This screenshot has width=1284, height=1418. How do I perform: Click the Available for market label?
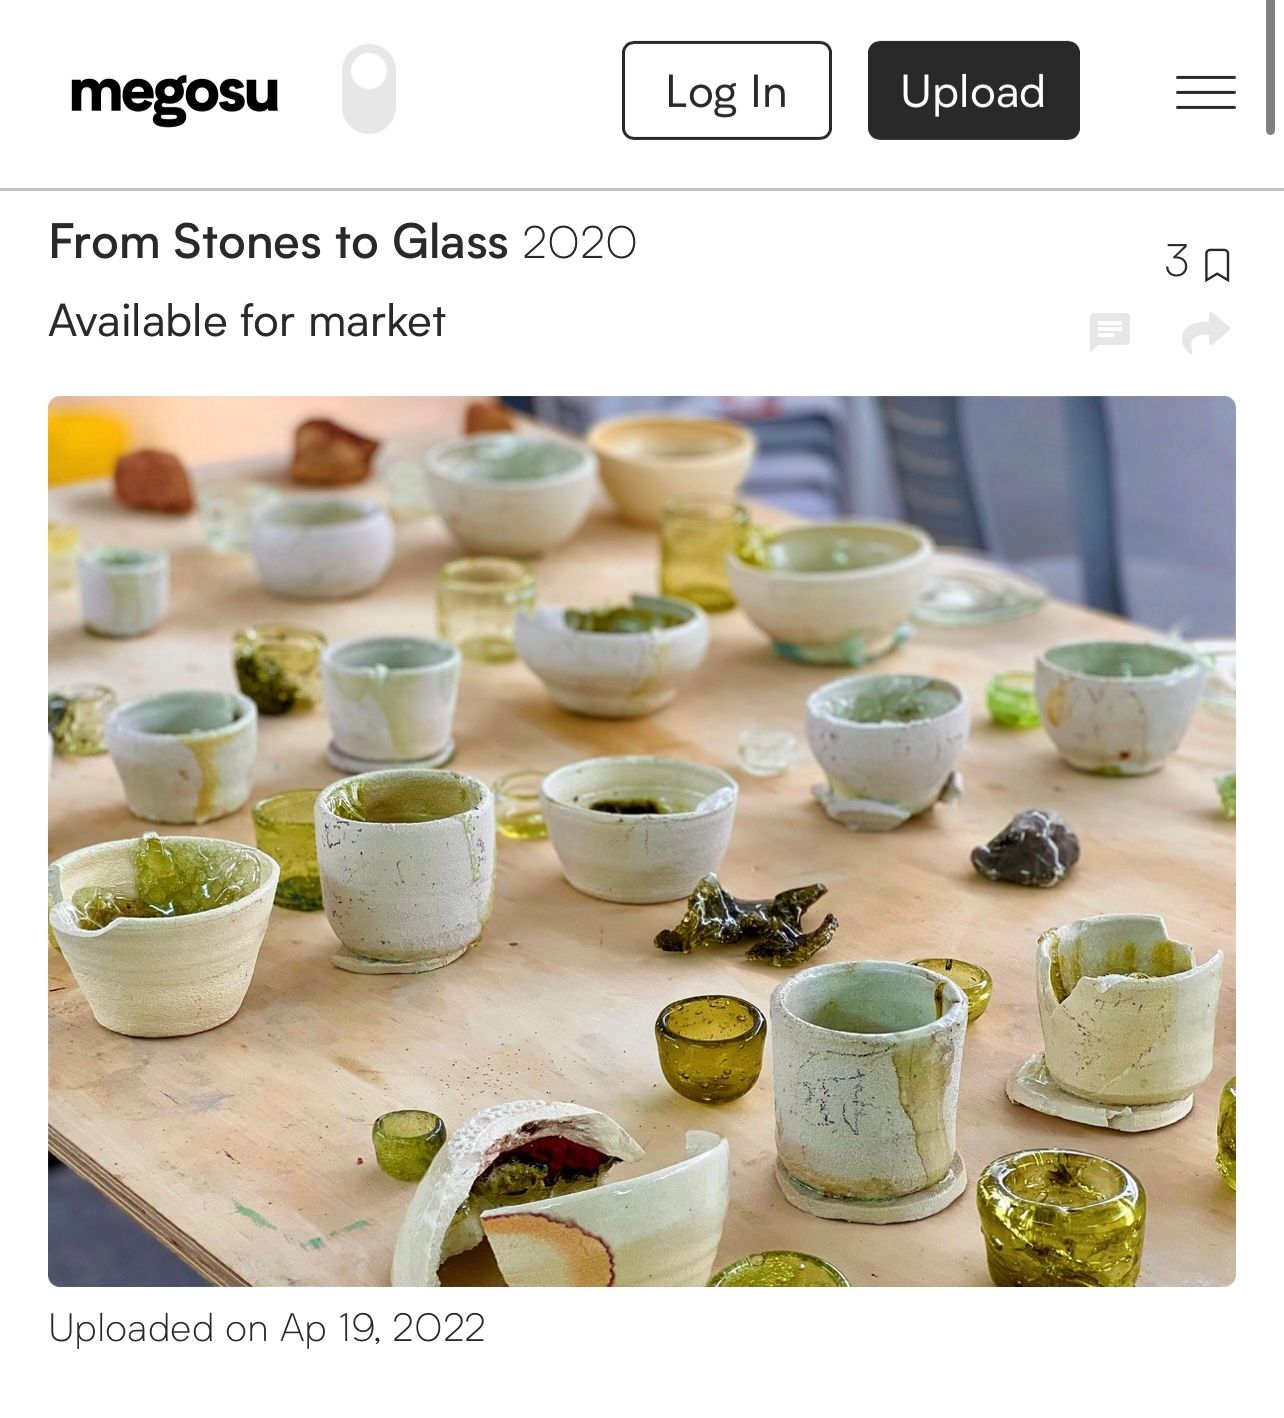[247, 321]
